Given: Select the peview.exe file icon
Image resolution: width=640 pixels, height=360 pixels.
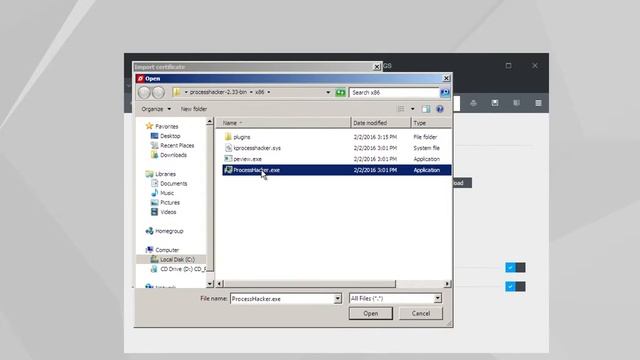Looking at the screenshot, I should pos(228,159).
